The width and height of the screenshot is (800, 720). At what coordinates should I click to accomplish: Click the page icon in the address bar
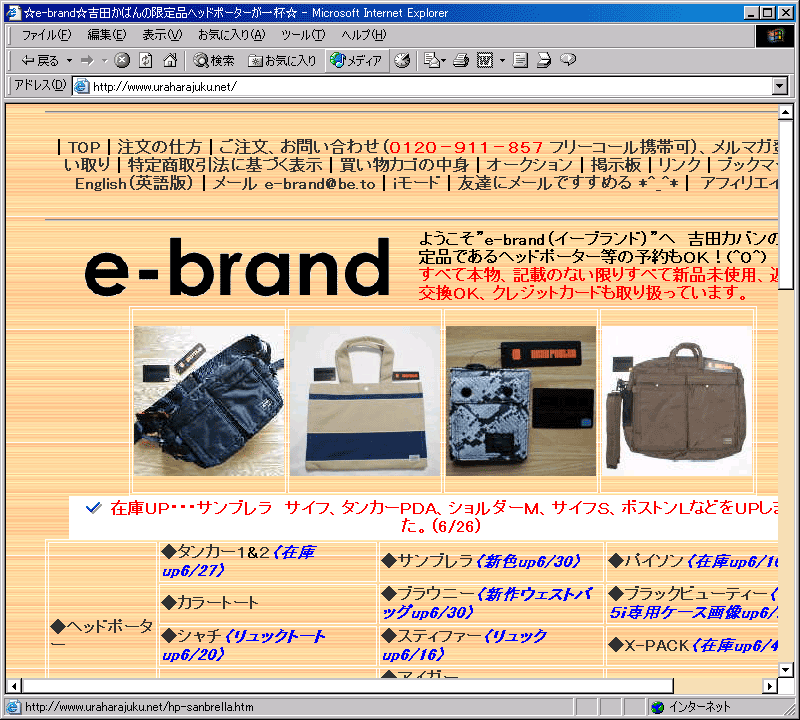[82, 86]
